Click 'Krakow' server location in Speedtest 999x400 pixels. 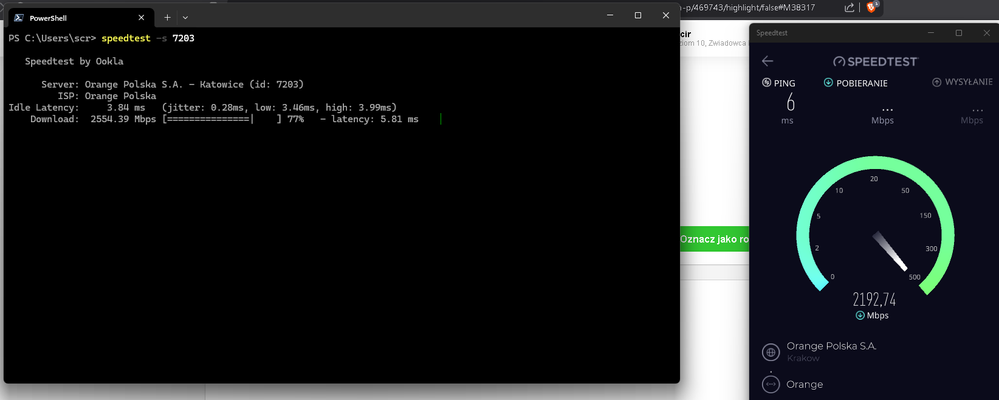pyautogui.click(x=803, y=358)
